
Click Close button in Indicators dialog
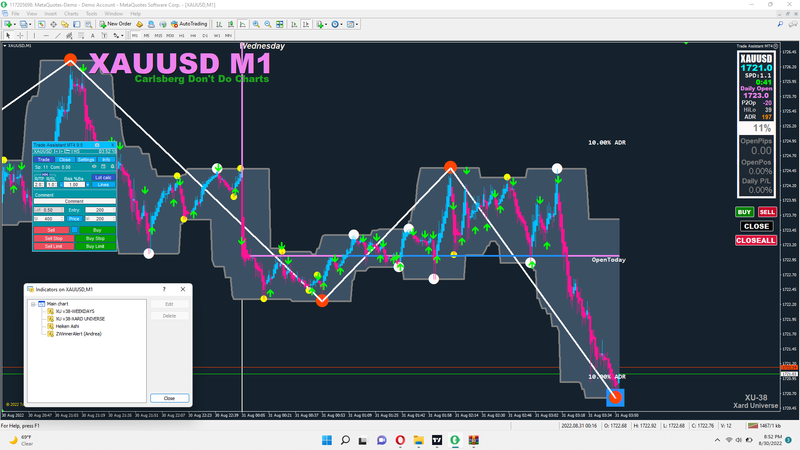[169, 398]
